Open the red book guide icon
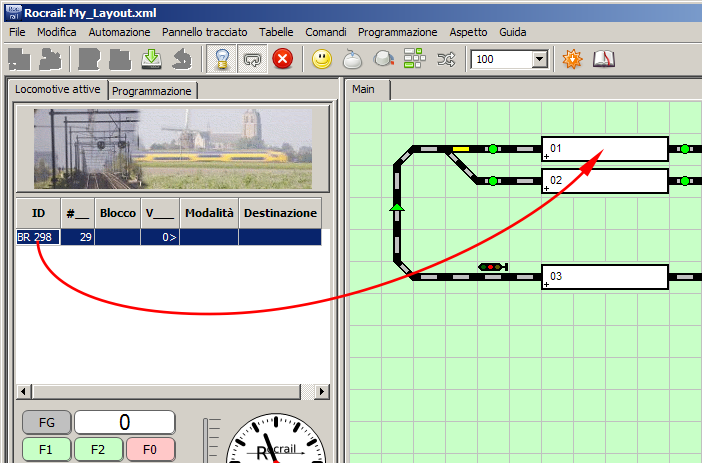This screenshot has height=463, width=702. 603,60
